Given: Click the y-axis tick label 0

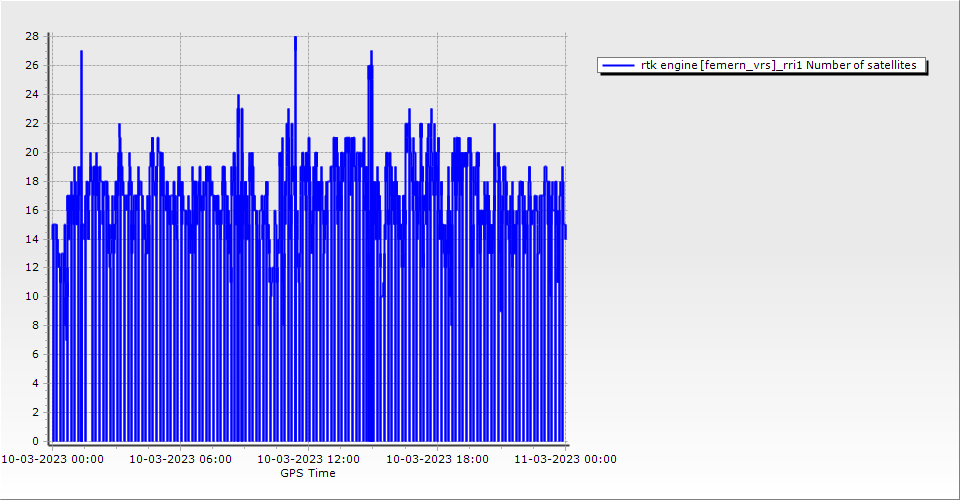Looking at the screenshot, I should point(35,441).
